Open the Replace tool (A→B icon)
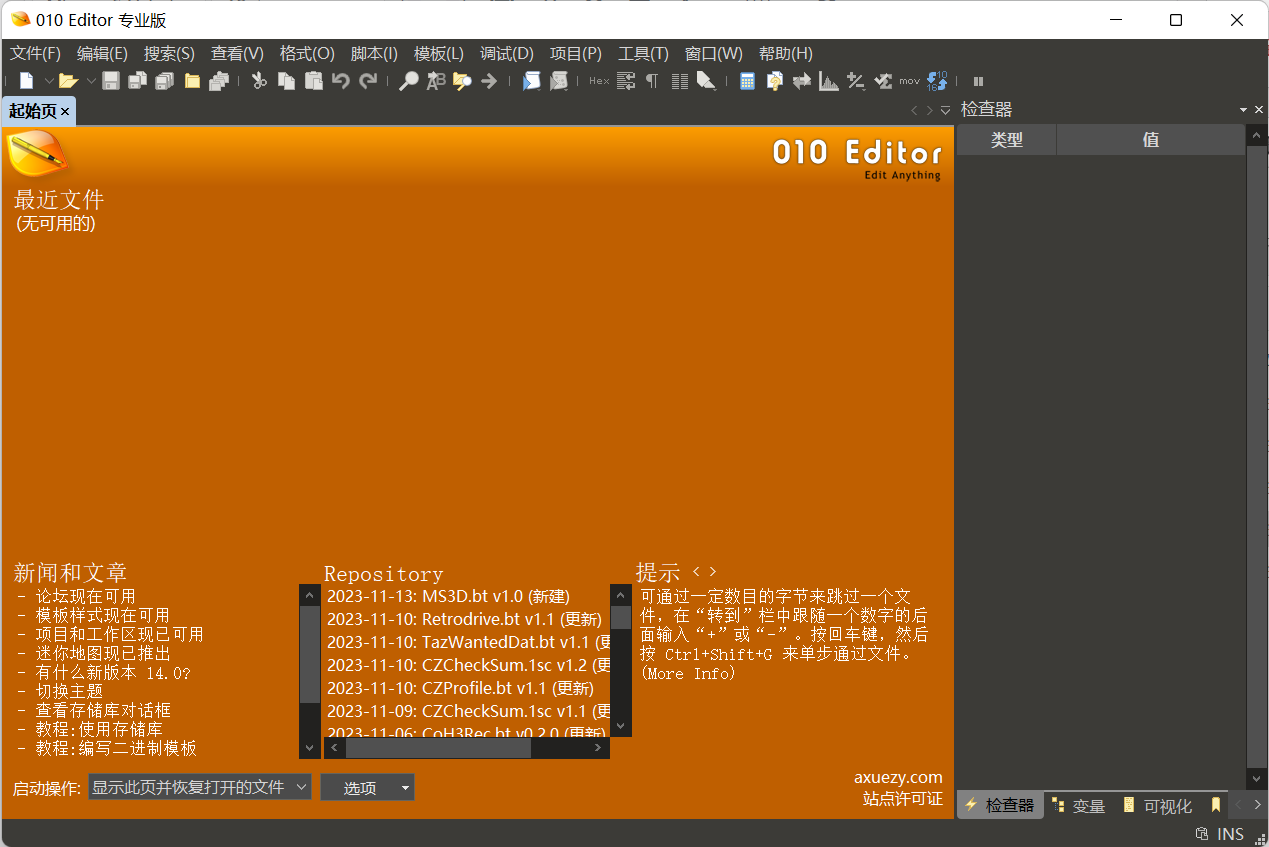The image size is (1269, 847). (435, 81)
